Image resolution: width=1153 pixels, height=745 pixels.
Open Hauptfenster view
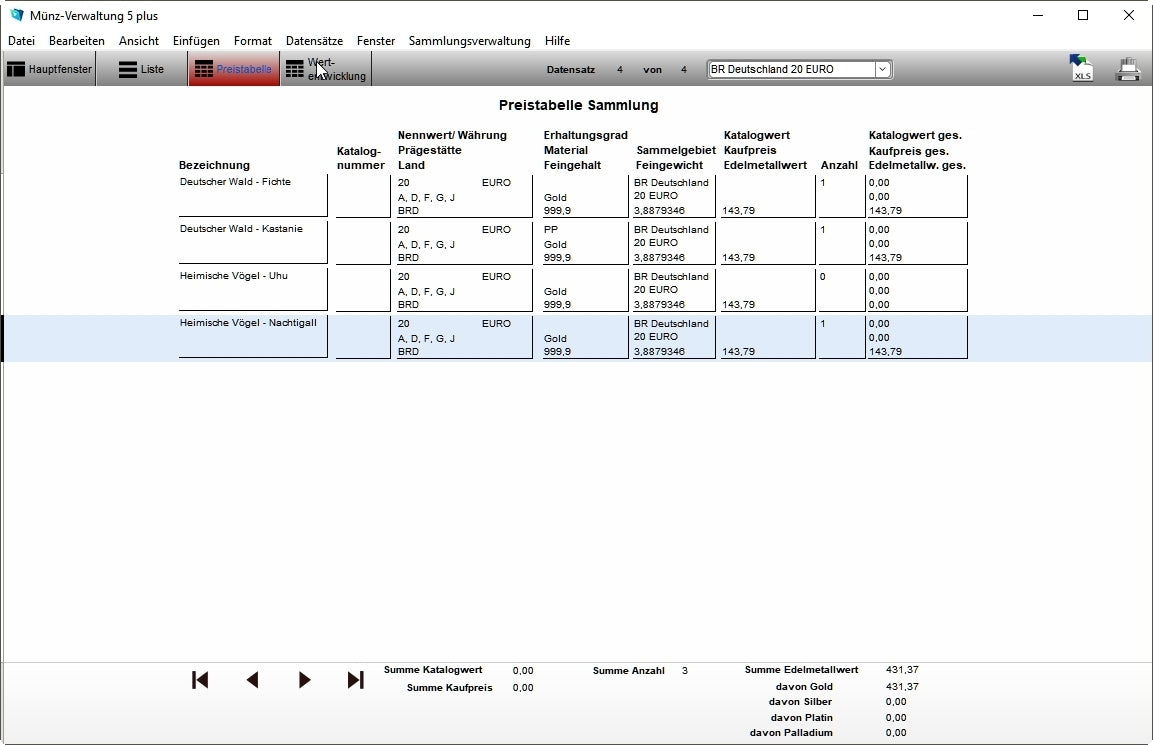pos(50,70)
